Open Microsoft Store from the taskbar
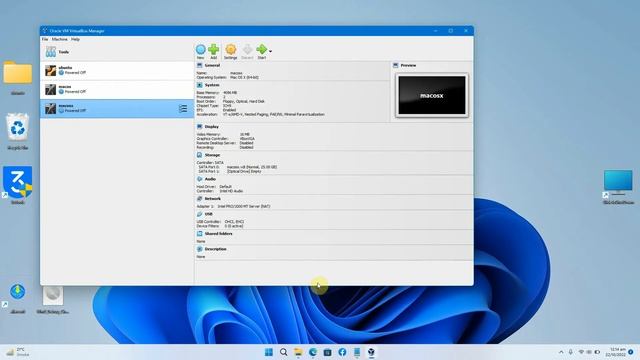This screenshot has width=640, height=360. pos(327,352)
